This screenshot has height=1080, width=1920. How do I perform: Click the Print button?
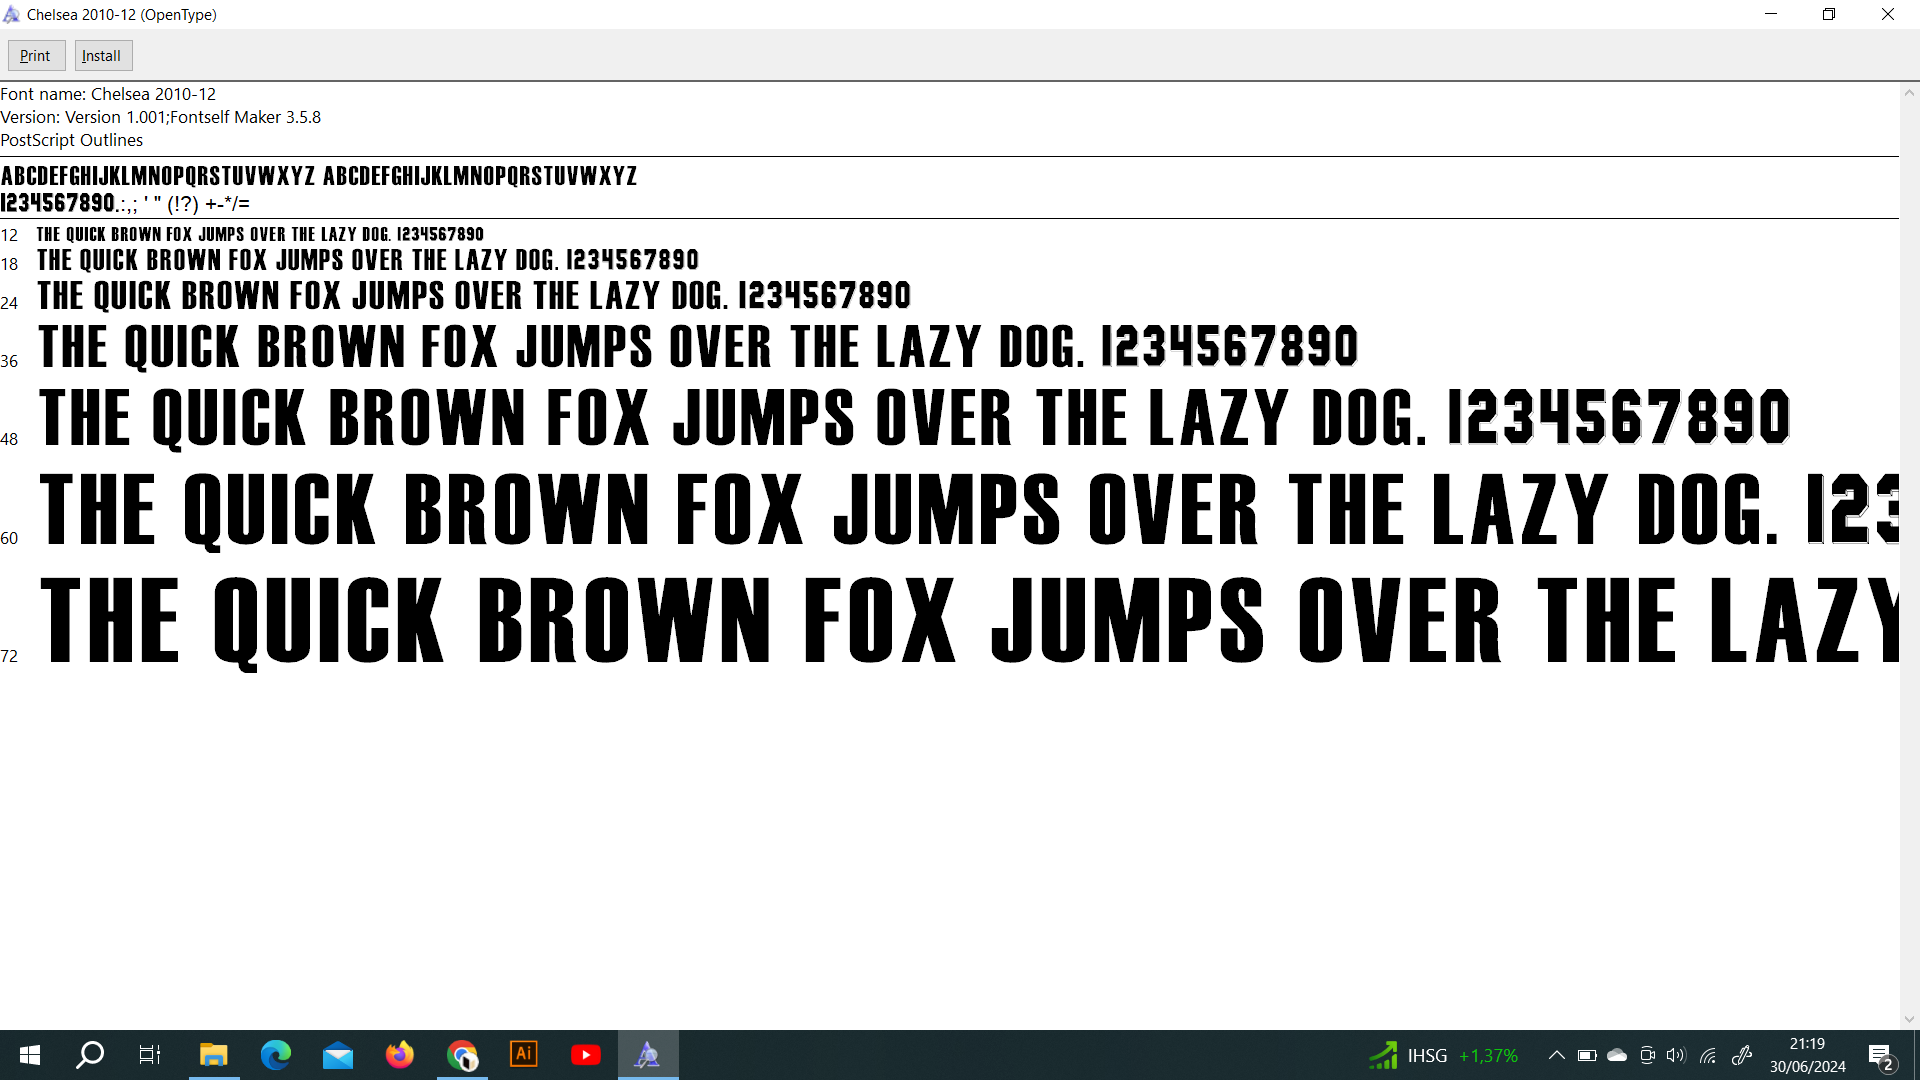click(x=36, y=56)
